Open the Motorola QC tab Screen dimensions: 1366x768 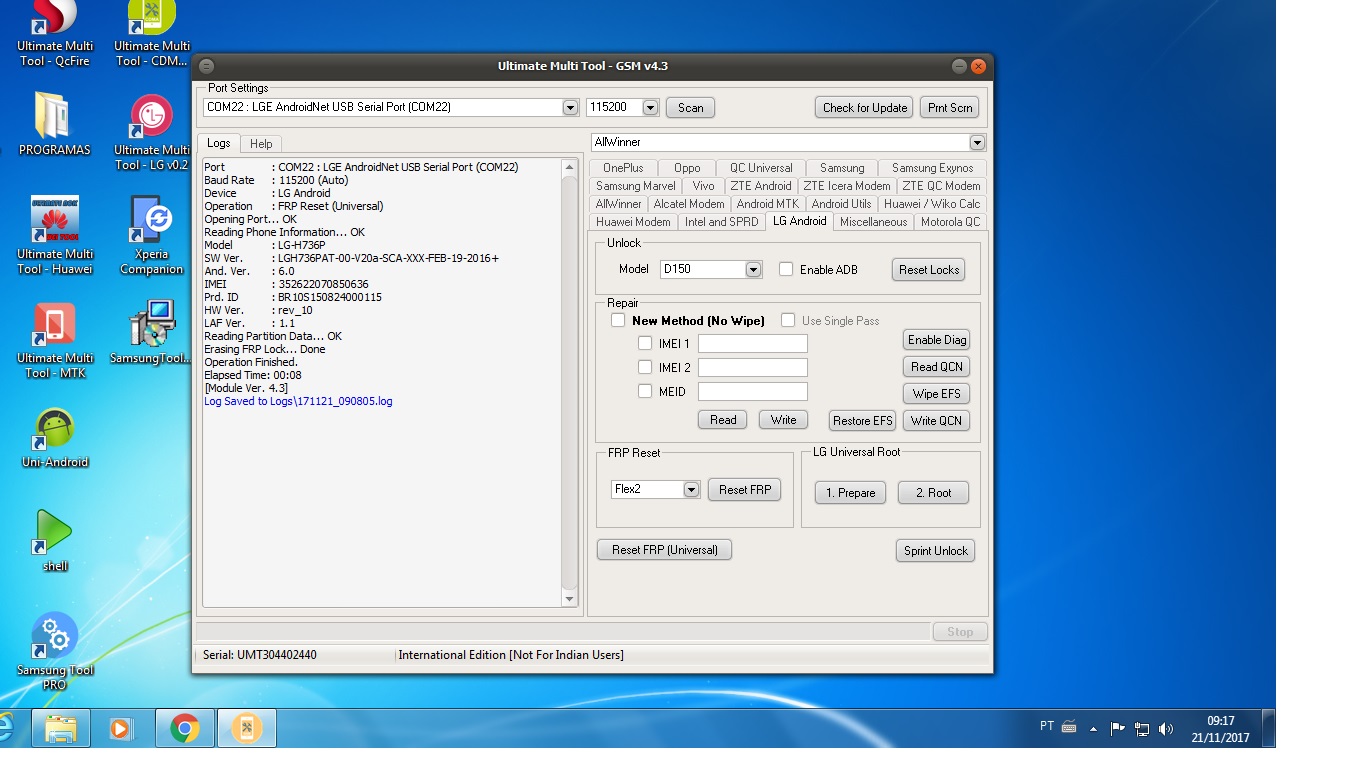[x=950, y=222]
